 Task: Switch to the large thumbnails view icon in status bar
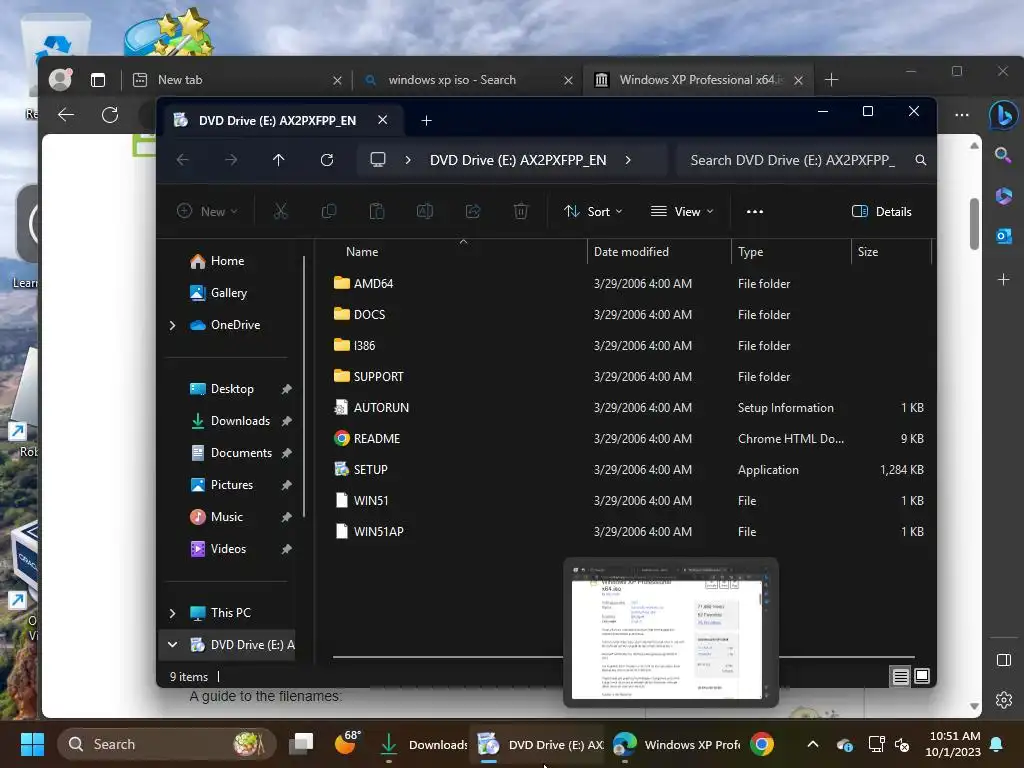(x=921, y=676)
